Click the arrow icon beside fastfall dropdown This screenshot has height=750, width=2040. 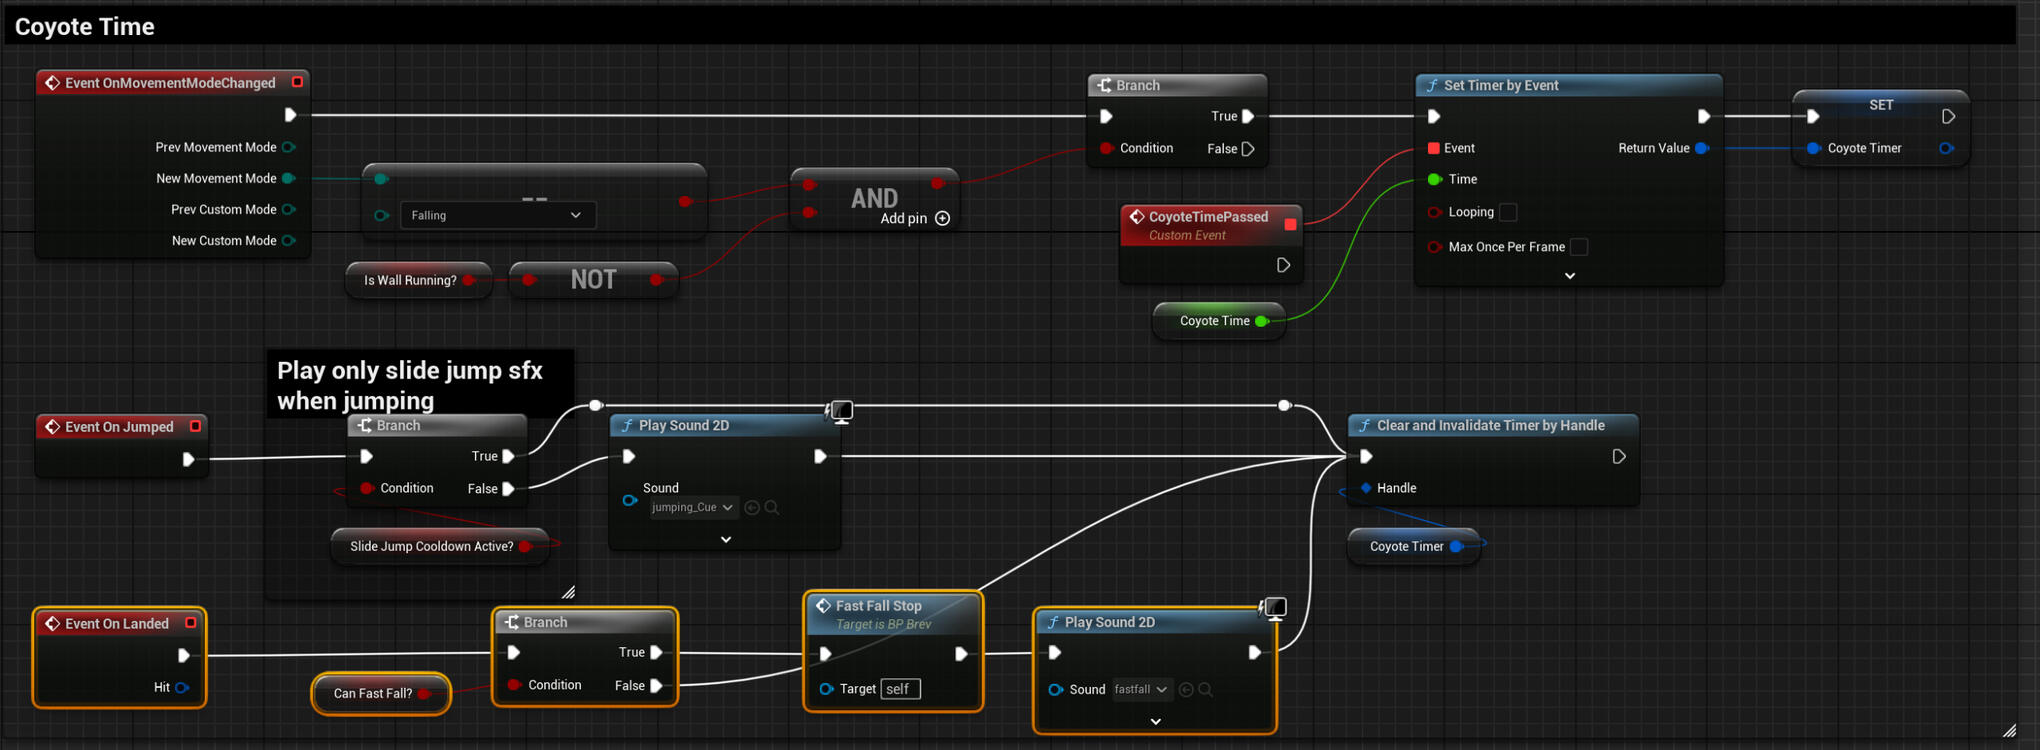[x=1186, y=690]
